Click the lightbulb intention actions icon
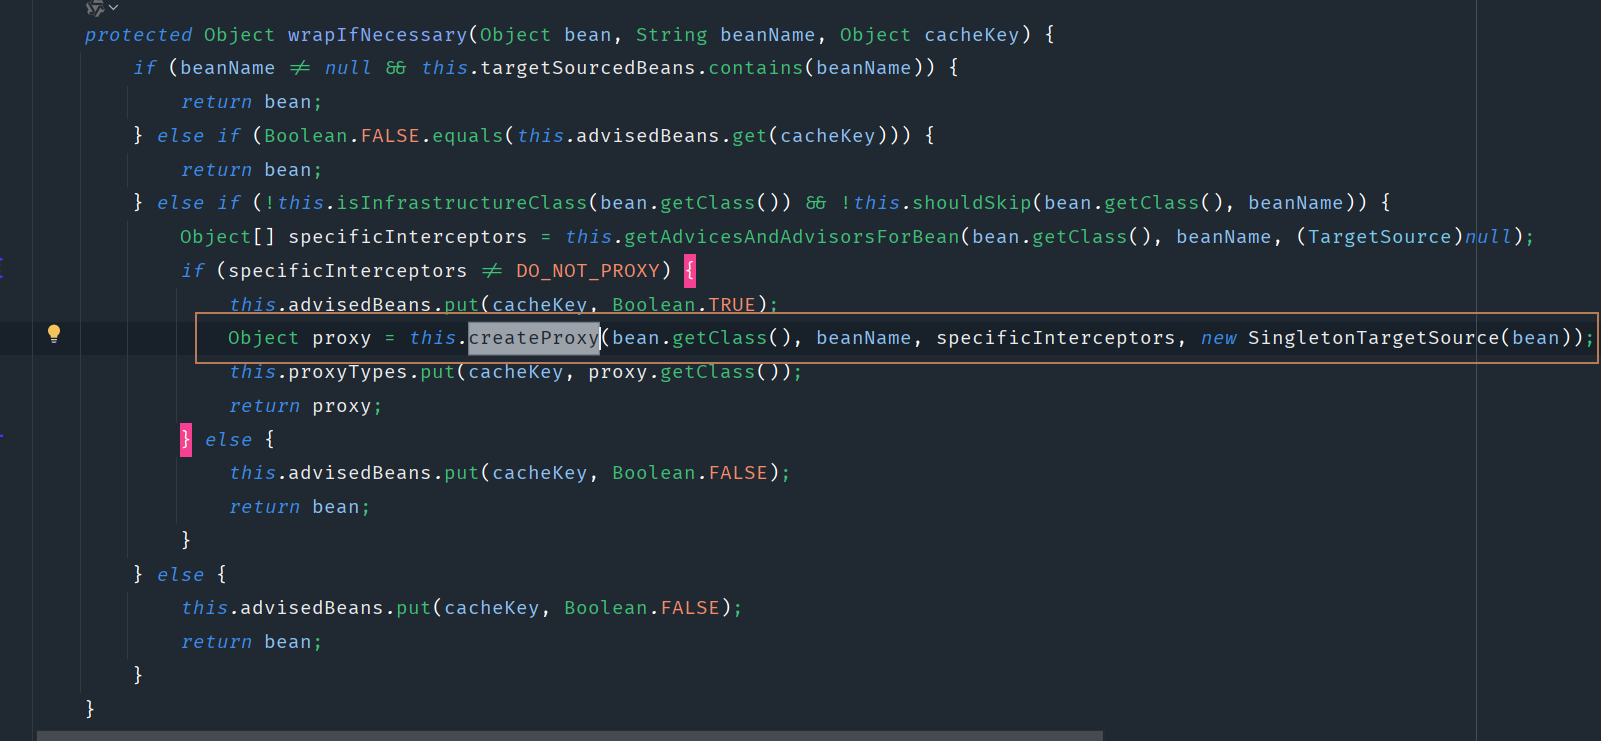The height and width of the screenshot is (741, 1601). (x=54, y=334)
